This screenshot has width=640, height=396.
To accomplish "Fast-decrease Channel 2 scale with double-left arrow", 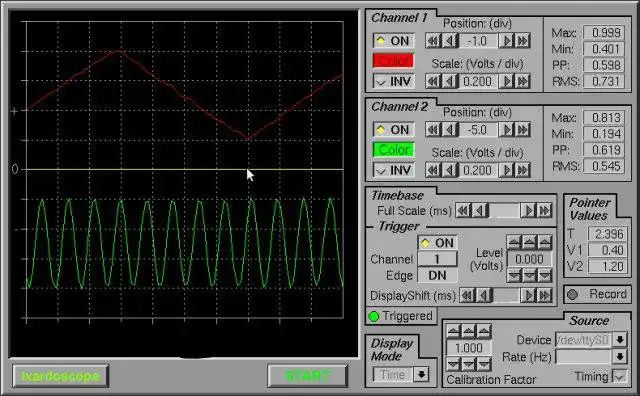I will click(433, 170).
